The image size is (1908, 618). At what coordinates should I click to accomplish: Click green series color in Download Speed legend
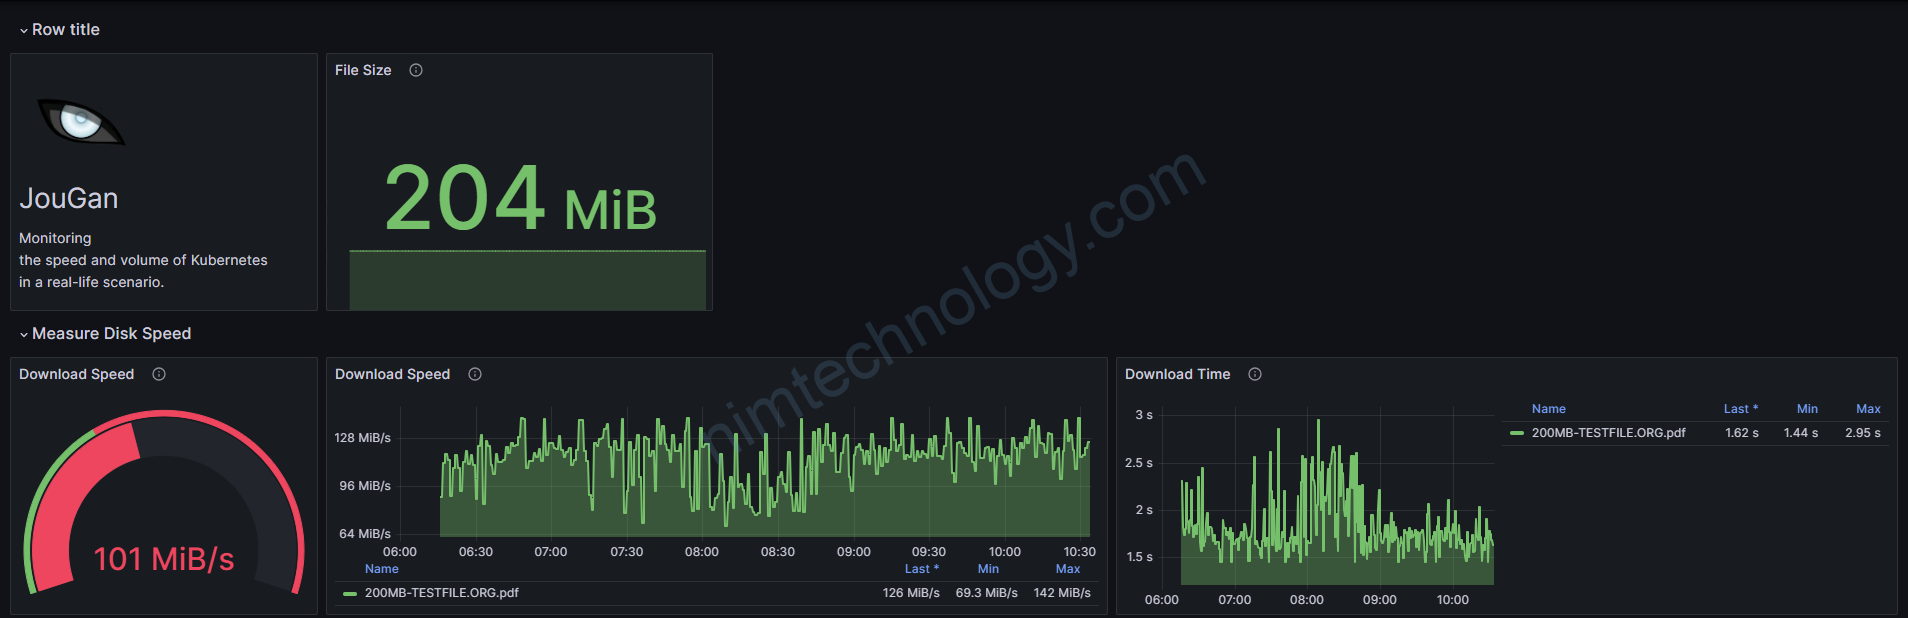pyautogui.click(x=350, y=593)
